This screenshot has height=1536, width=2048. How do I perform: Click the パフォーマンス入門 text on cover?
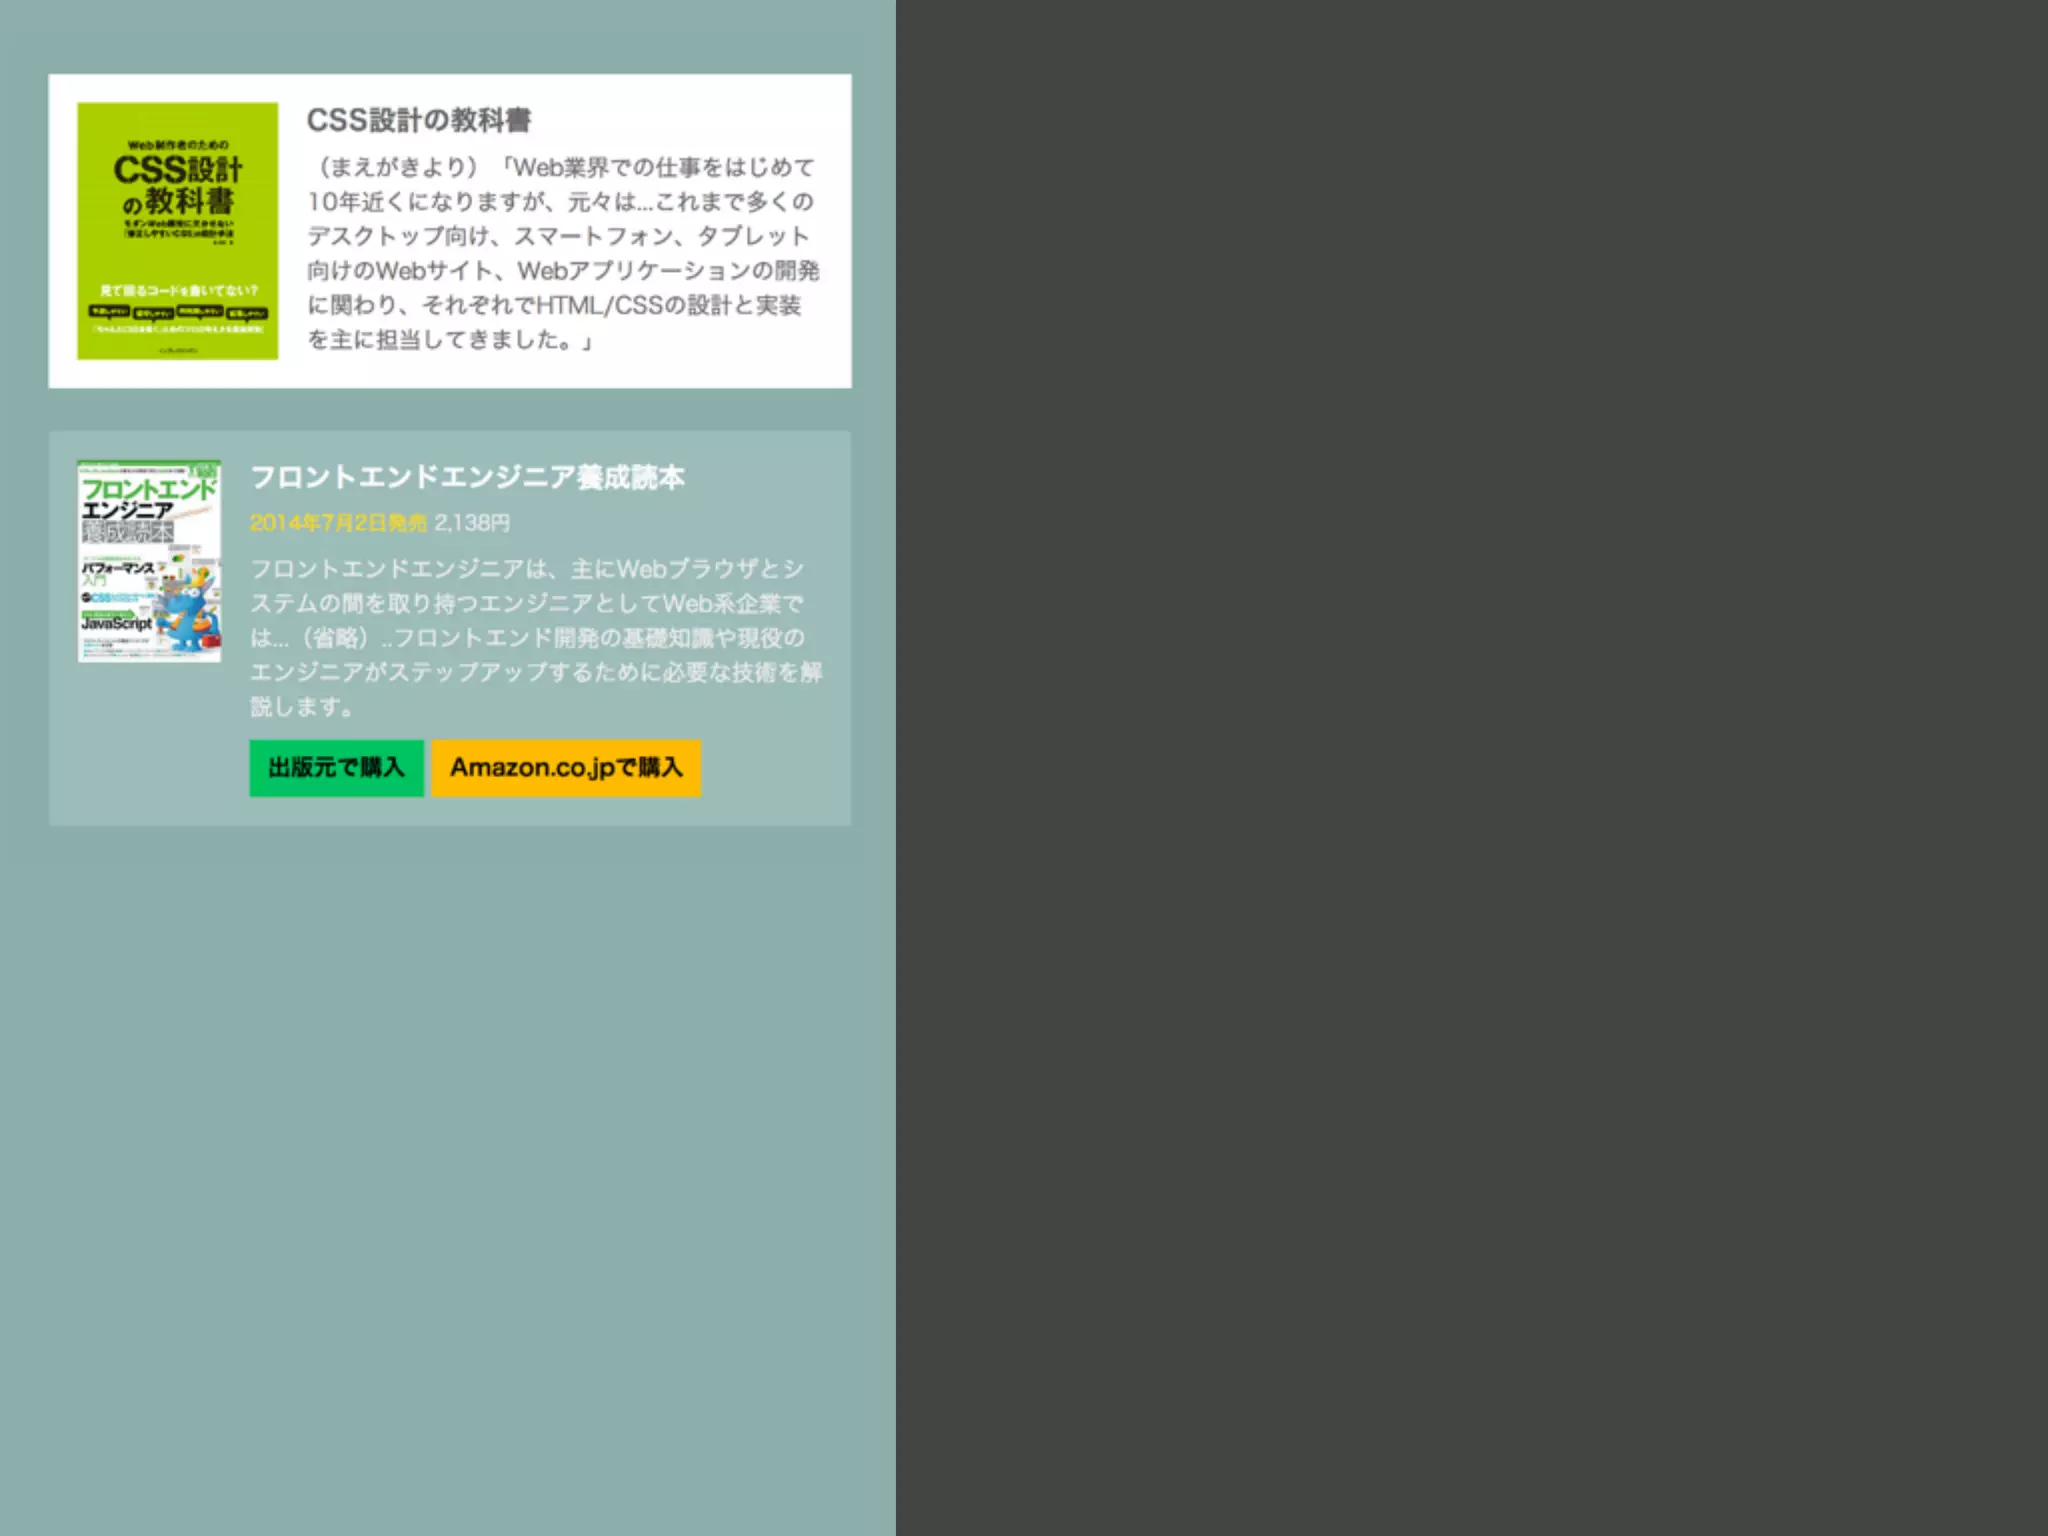(x=117, y=570)
